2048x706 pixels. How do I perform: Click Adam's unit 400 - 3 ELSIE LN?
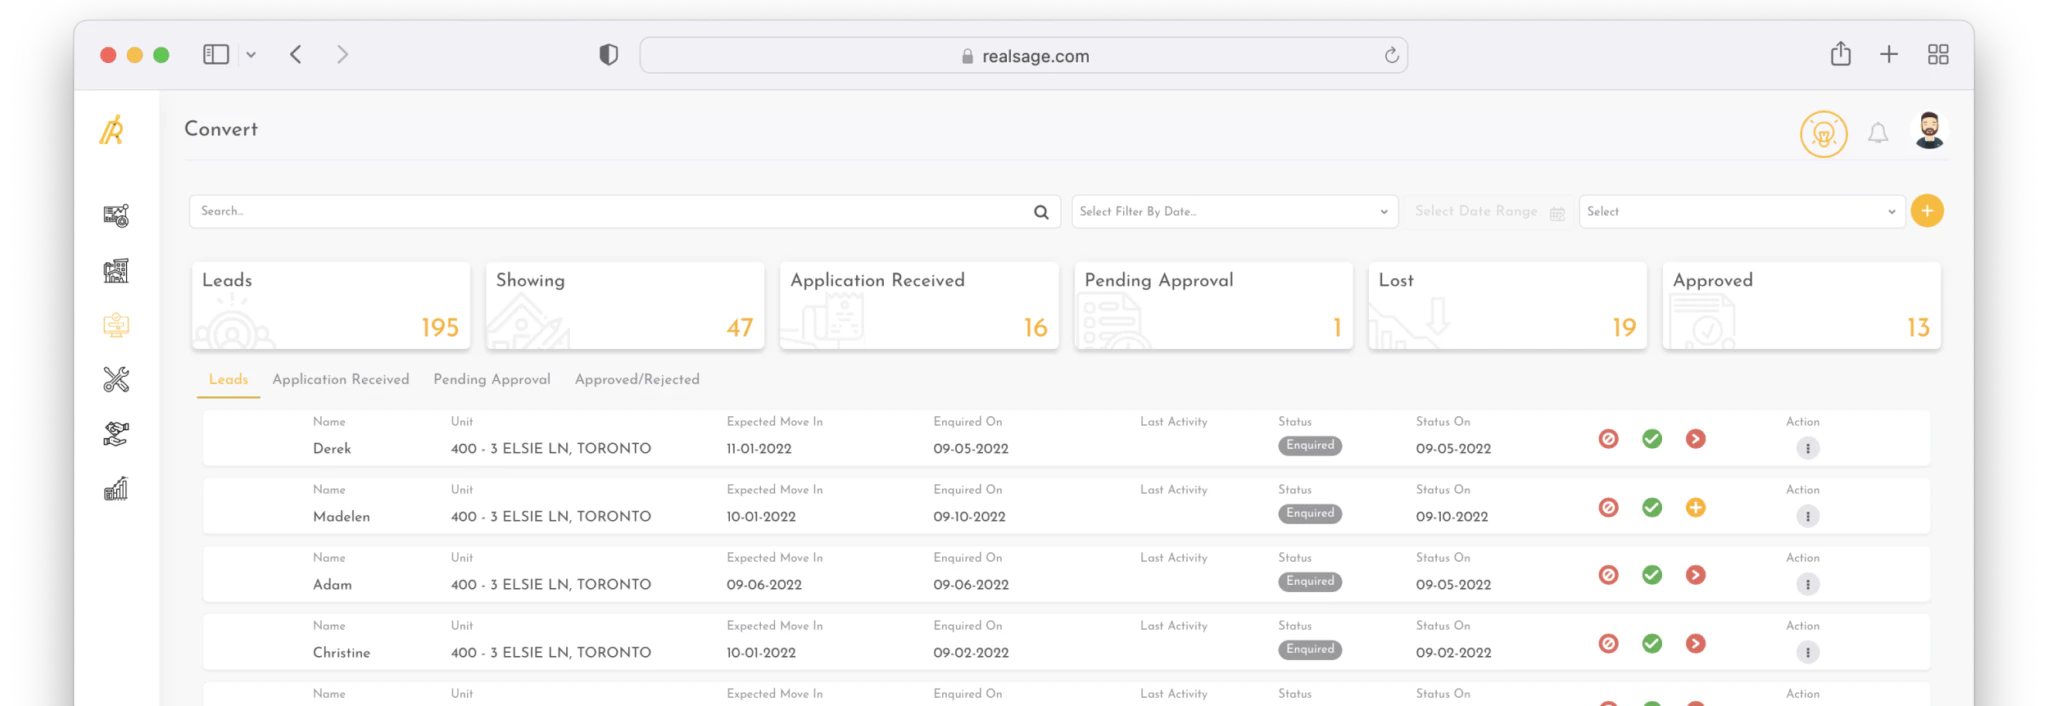[551, 585]
